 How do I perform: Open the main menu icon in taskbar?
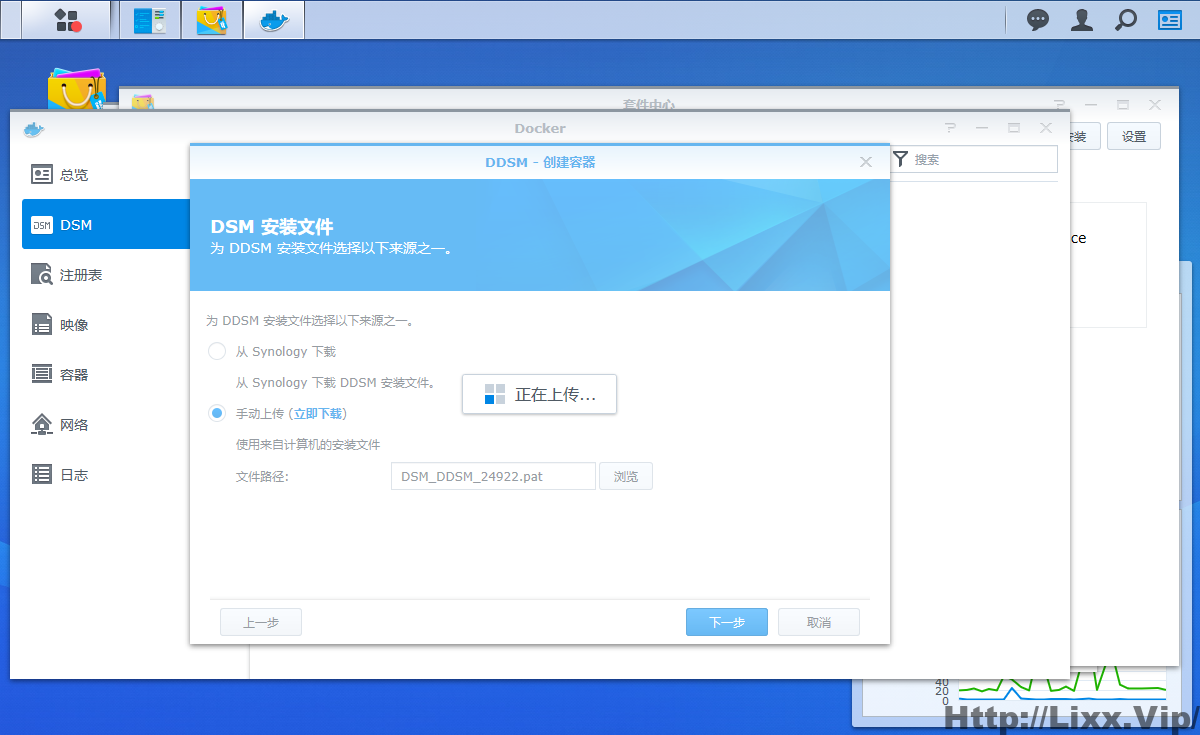pyautogui.click(x=64, y=19)
